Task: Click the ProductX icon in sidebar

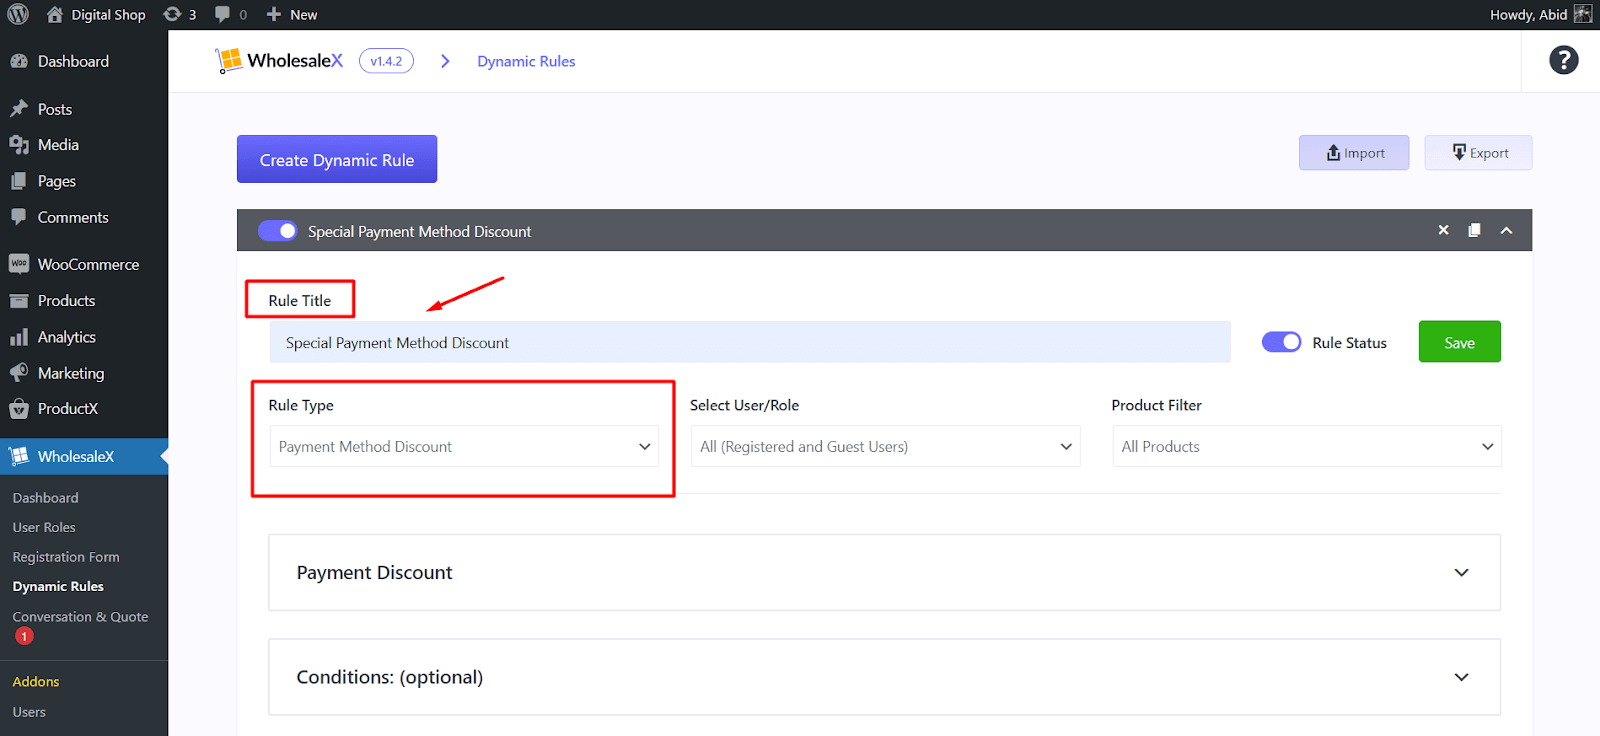Action: pos(19,408)
